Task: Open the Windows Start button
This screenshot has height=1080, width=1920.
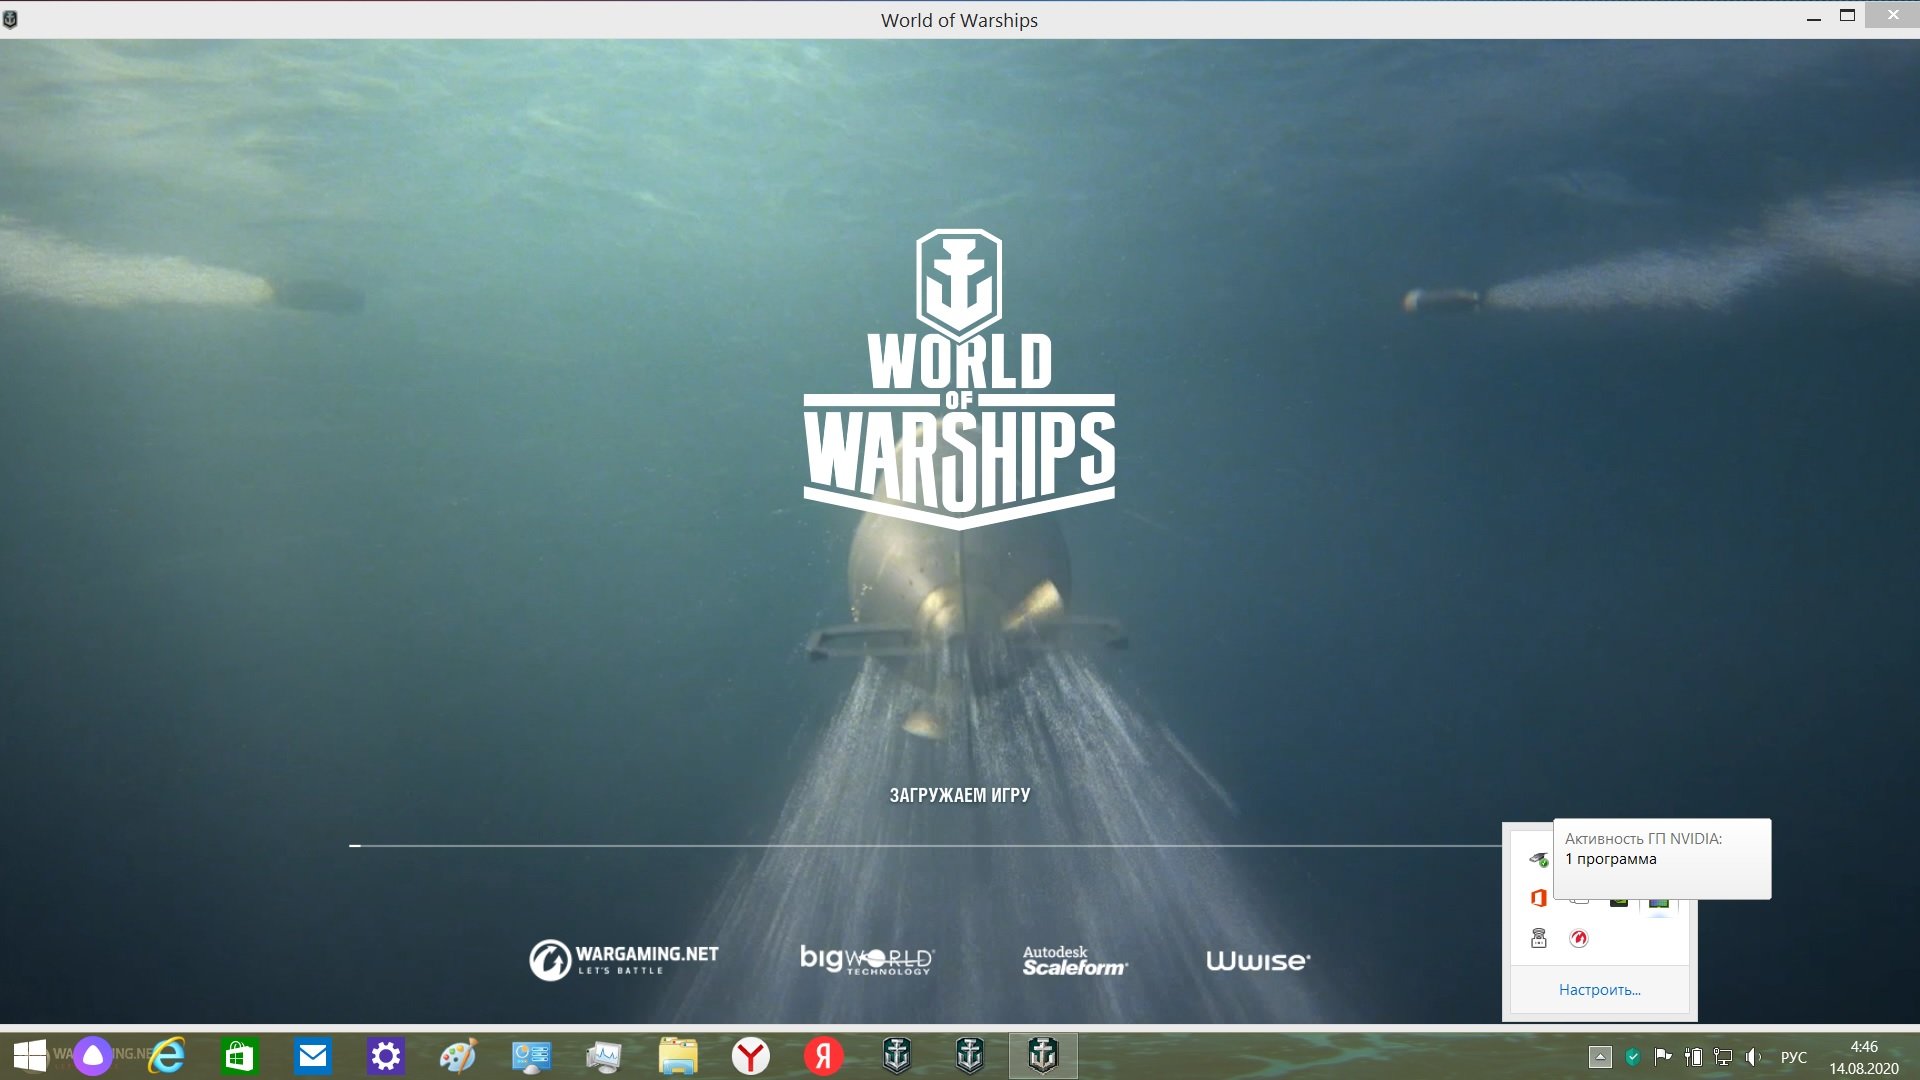Action: (x=30, y=1056)
